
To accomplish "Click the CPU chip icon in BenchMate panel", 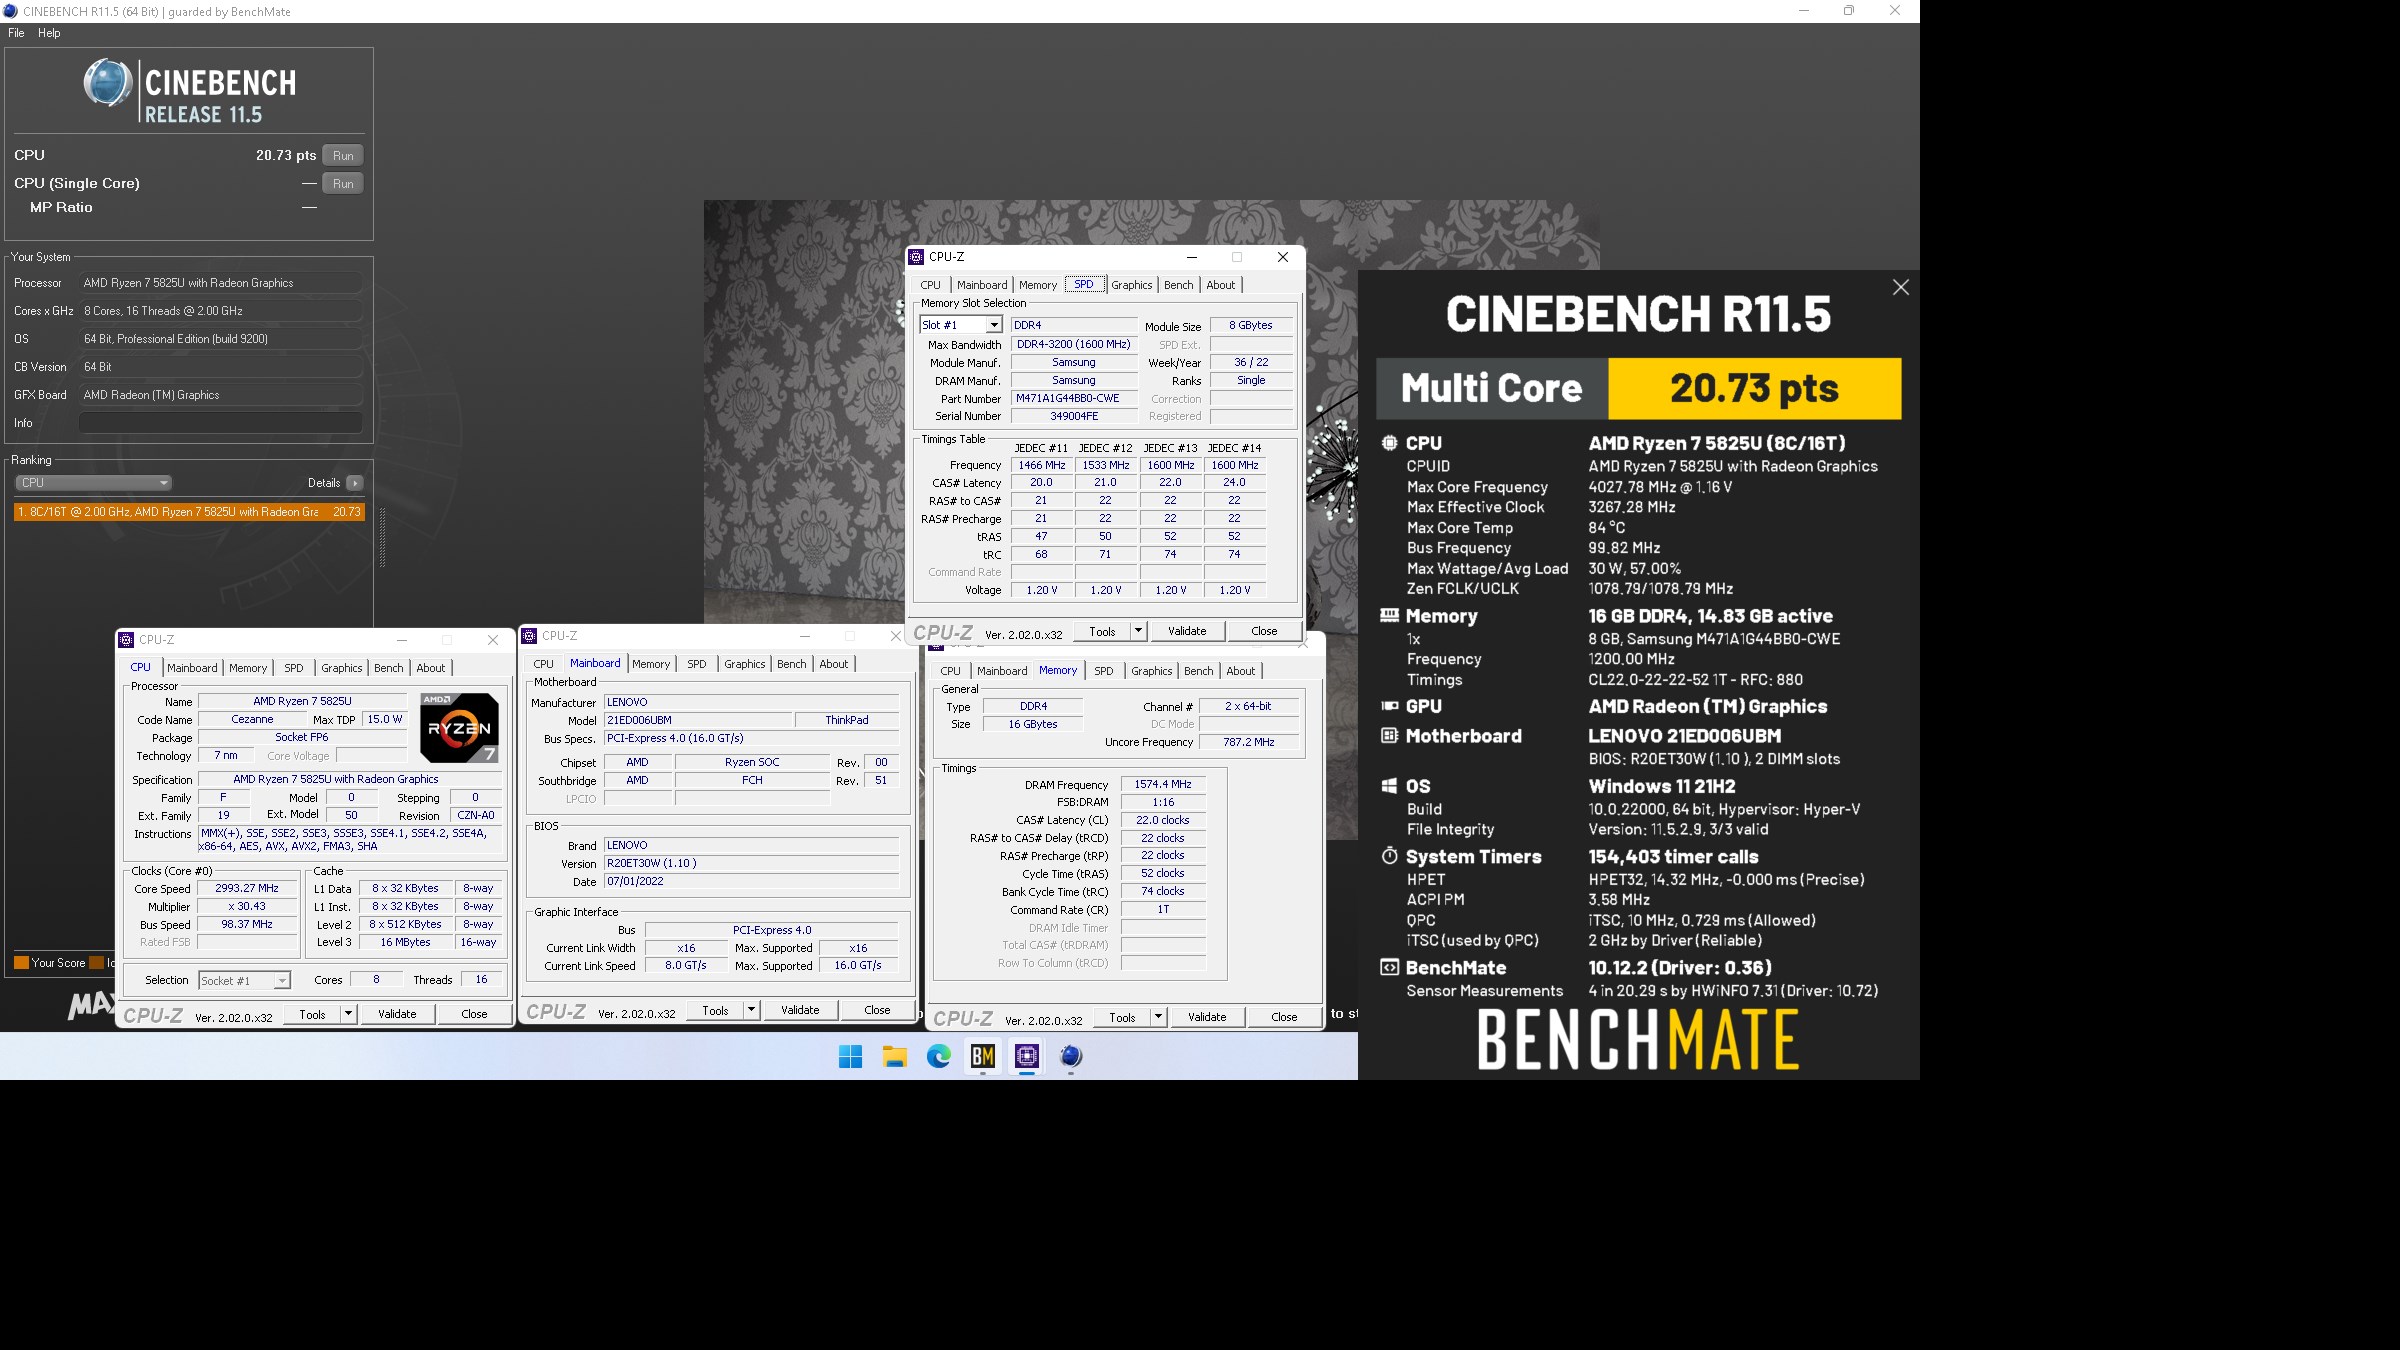I will tap(1389, 443).
